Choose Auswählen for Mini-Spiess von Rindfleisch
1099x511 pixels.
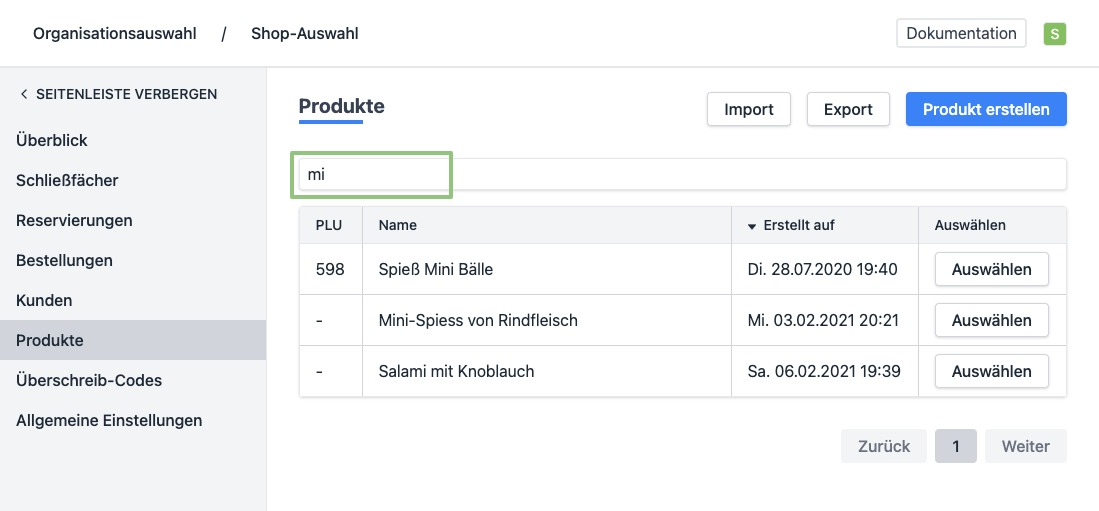[x=990, y=320]
